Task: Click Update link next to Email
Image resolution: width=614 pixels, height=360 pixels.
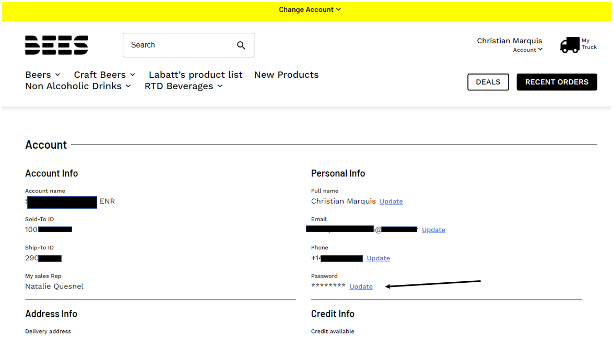Action: [433, 230]
